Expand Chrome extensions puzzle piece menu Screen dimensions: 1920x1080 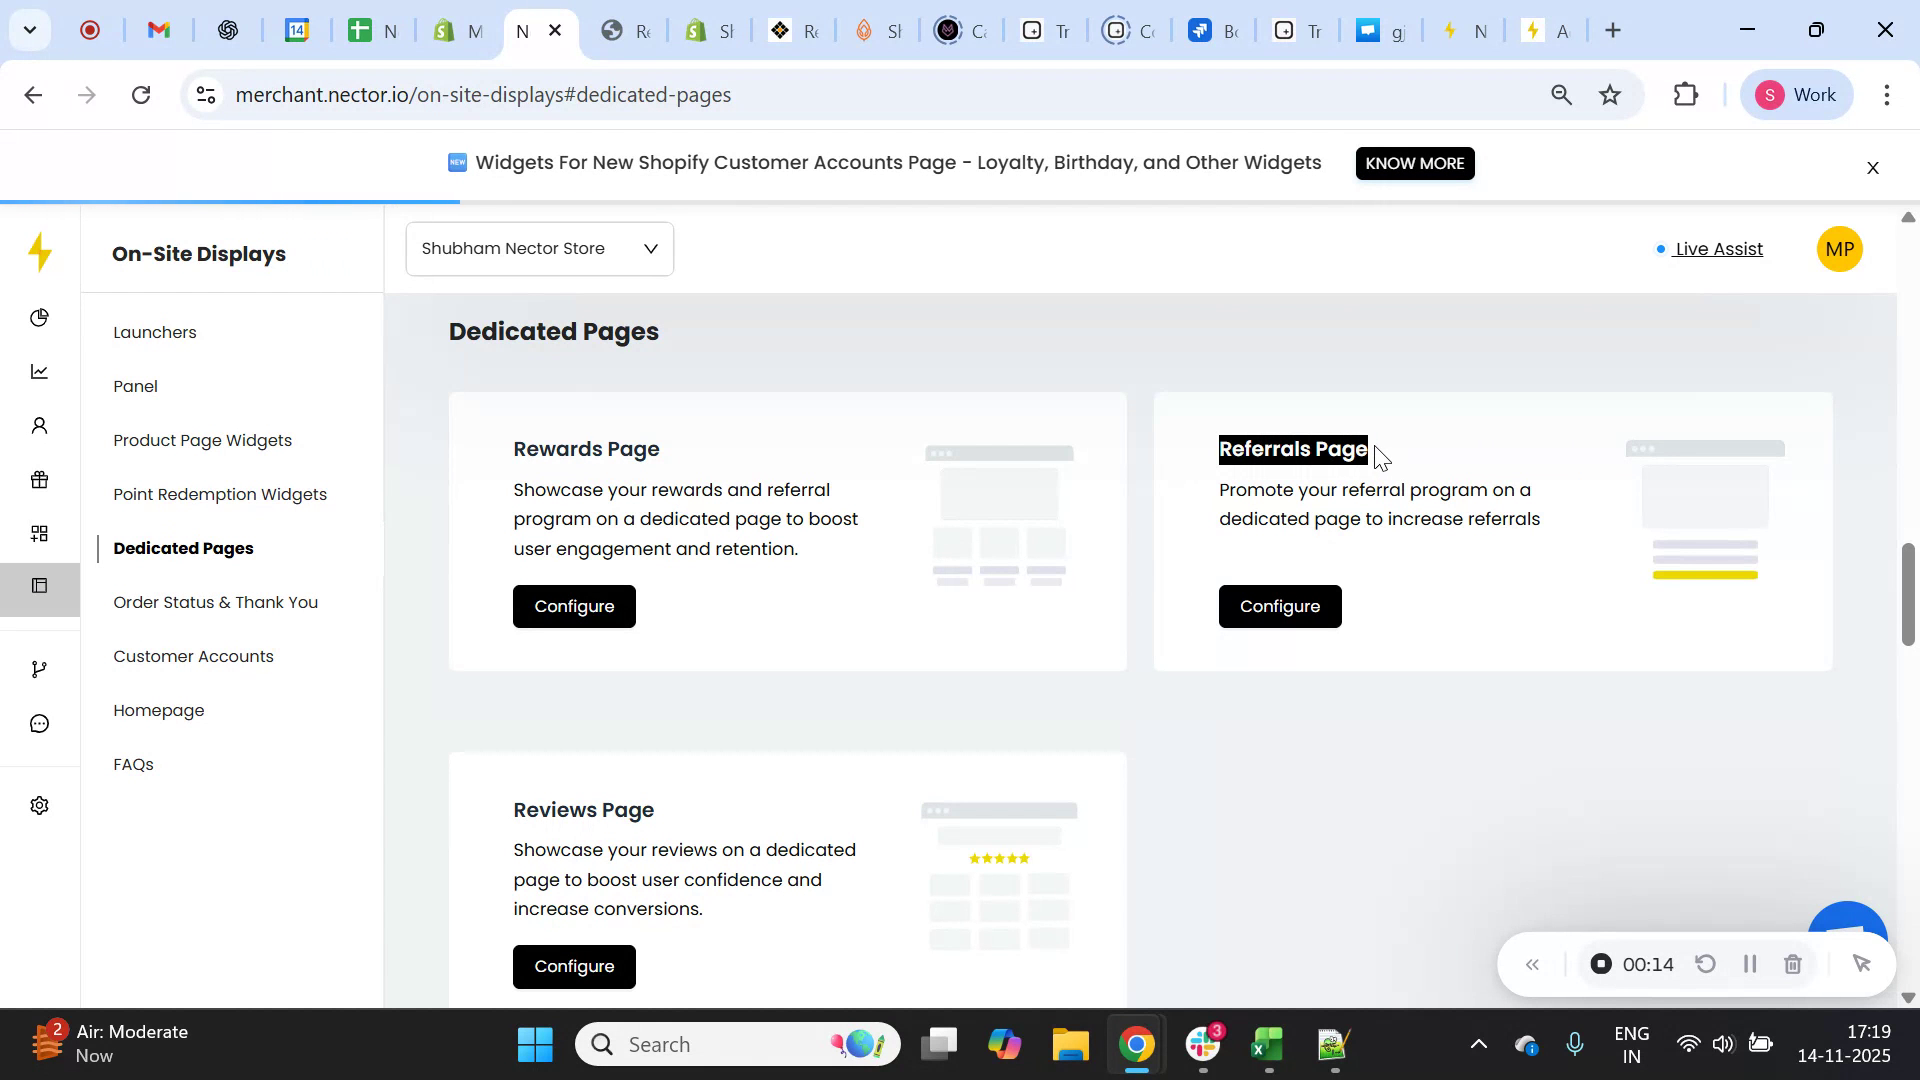1686,94
